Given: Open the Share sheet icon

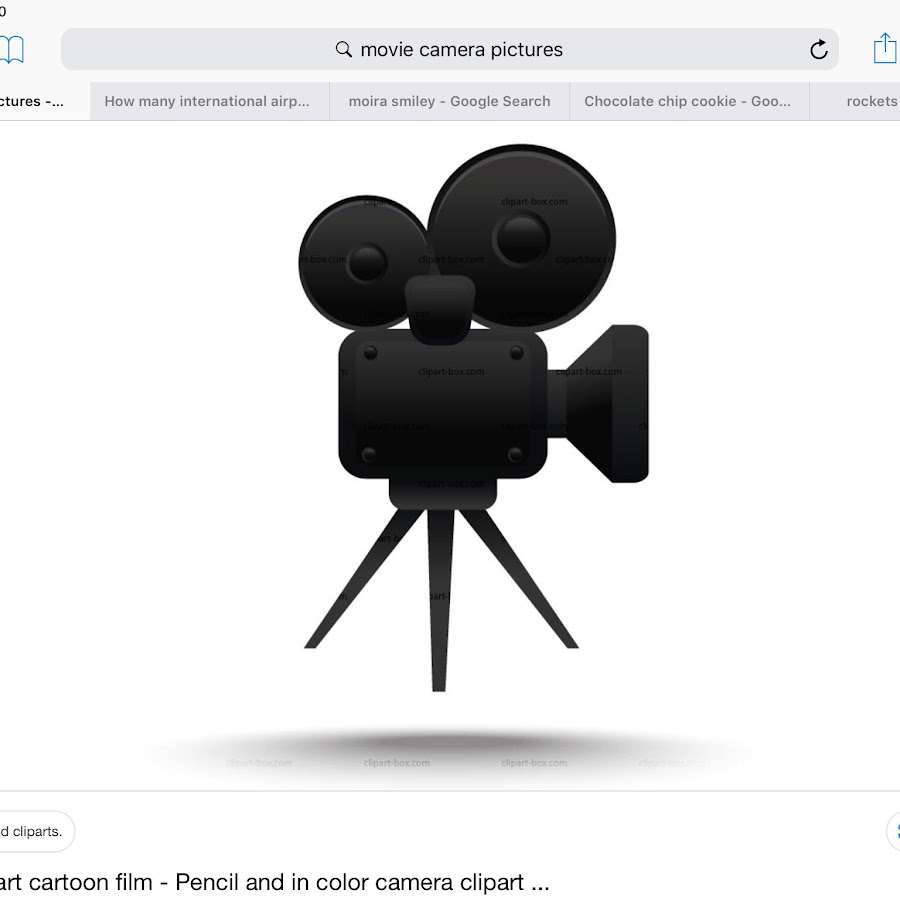Looking at the screenshot, I should [x=884, y=48].
